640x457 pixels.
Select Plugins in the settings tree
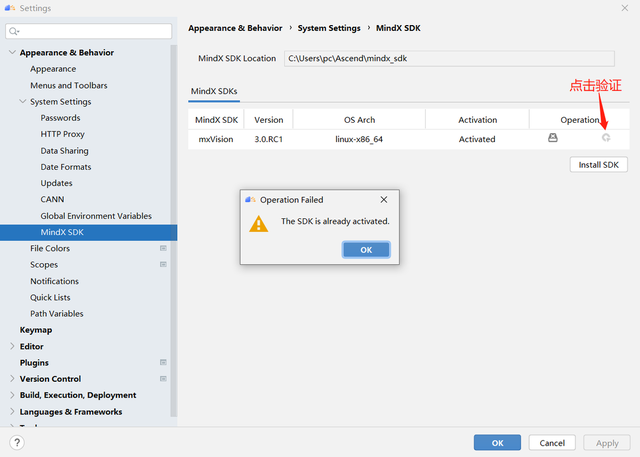(x=34, y=363)
